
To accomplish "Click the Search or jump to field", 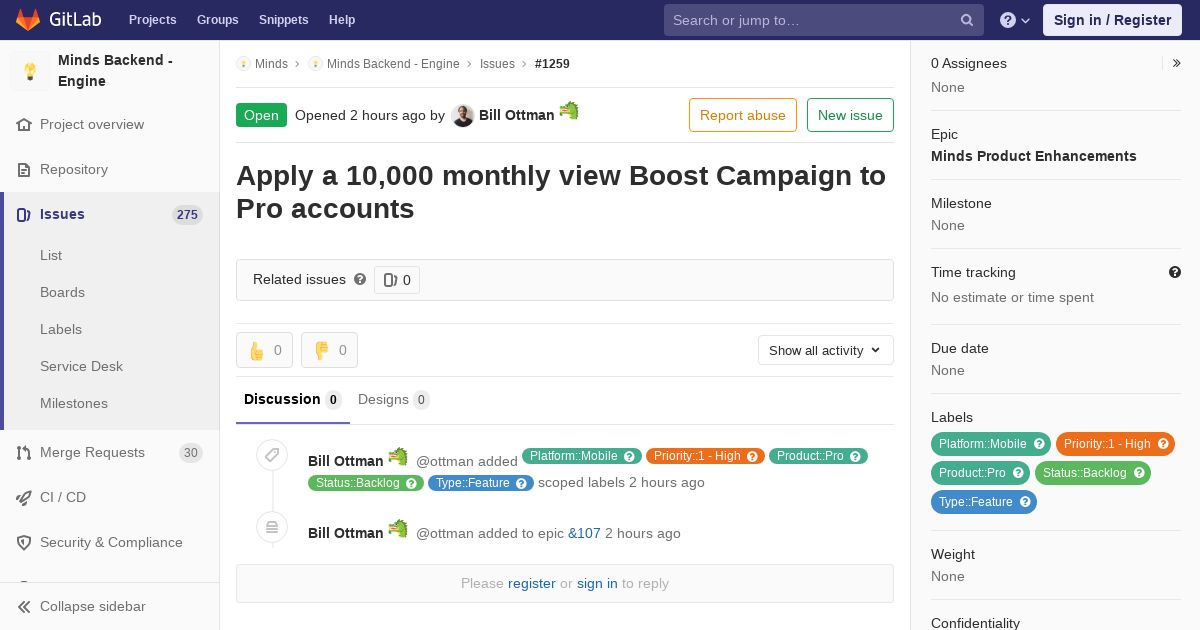I will click(x=824, y=20).
